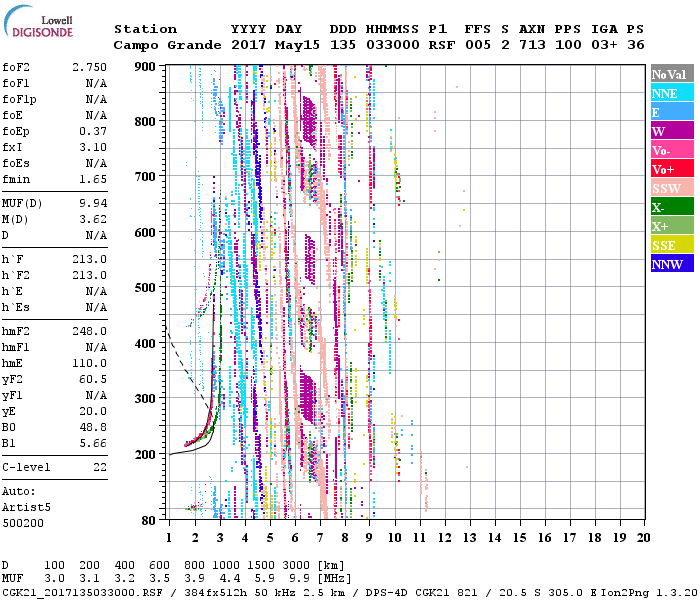Click the NNE cyan legend swatch
The height and width of the screenshot is (600, 700).
tap(671, 93)
